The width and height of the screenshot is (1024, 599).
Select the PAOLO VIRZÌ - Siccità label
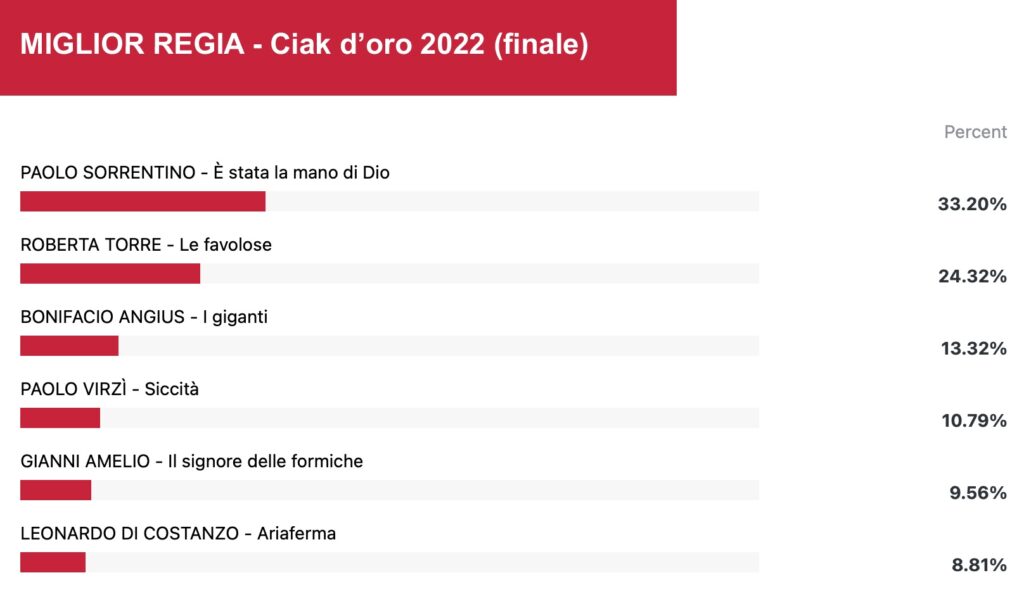pyautogui.click(x=109, y=389)
